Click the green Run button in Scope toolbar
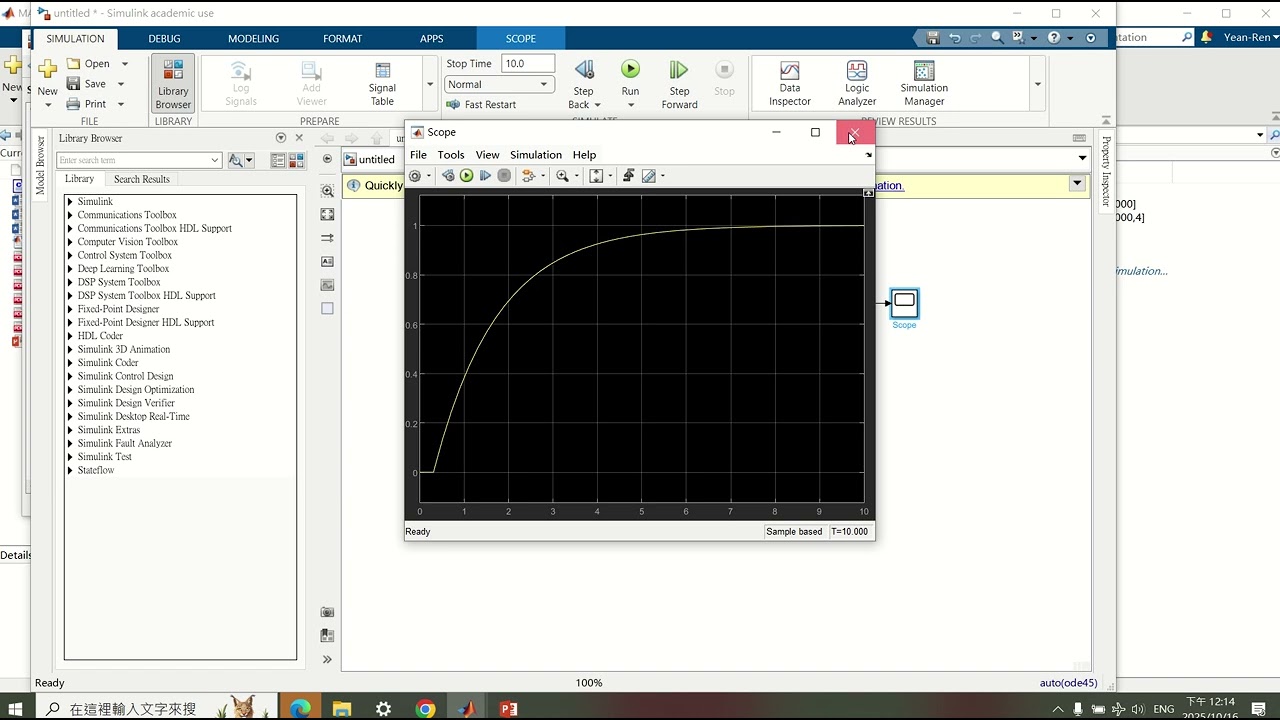 coord(466,176)
